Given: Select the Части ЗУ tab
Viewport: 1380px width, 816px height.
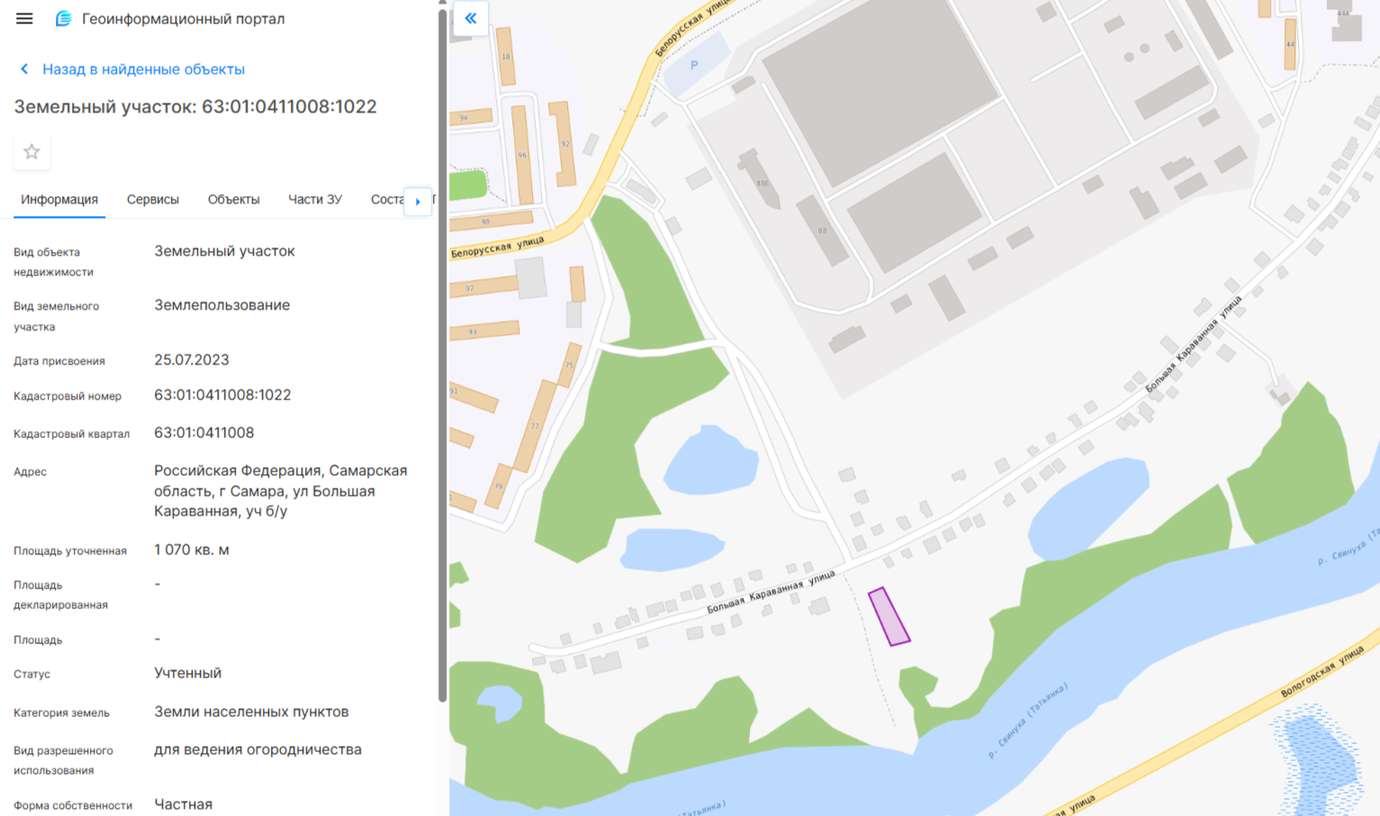Looking at the screenshot, I should tap(315, 199).
